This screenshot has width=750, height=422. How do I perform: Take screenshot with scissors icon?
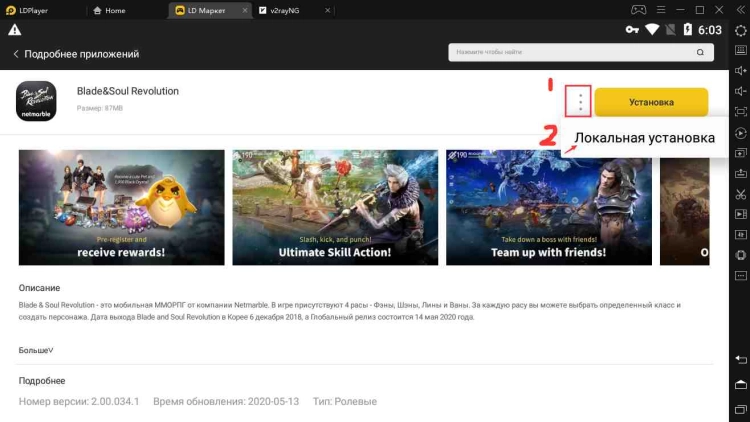click(x=740, y=194)
